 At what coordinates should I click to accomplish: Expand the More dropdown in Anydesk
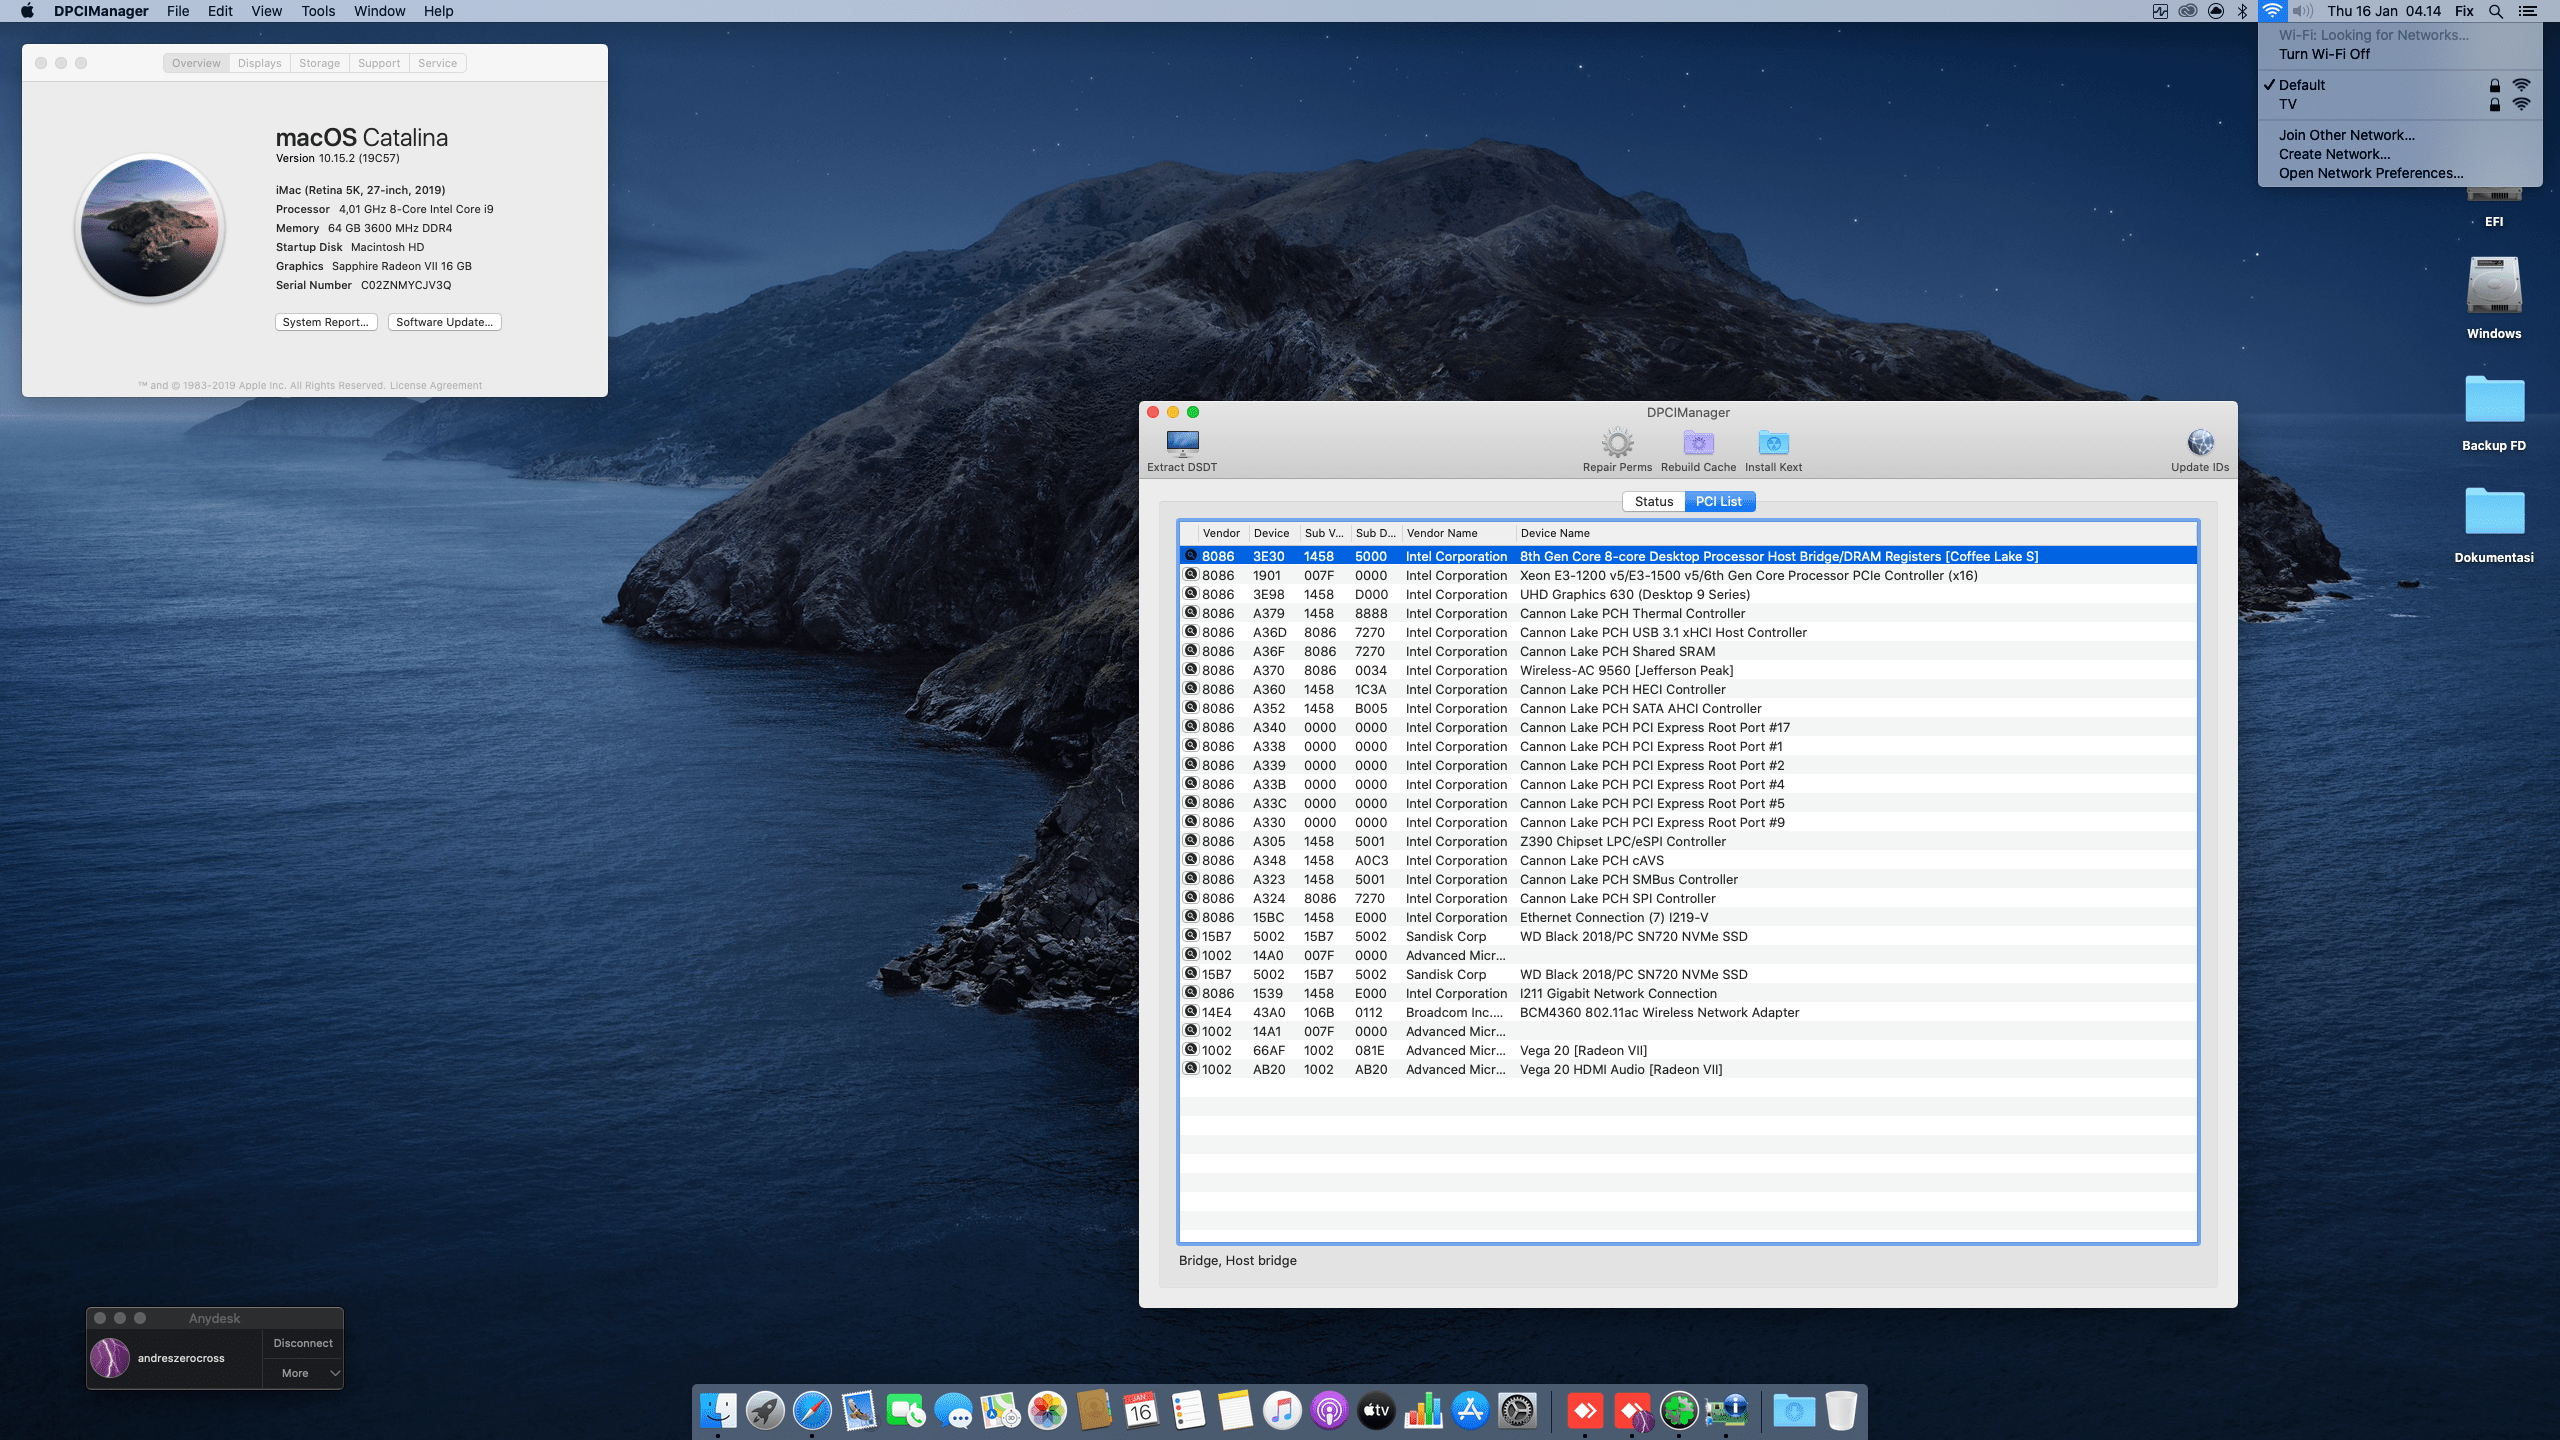coord(303,1373)
